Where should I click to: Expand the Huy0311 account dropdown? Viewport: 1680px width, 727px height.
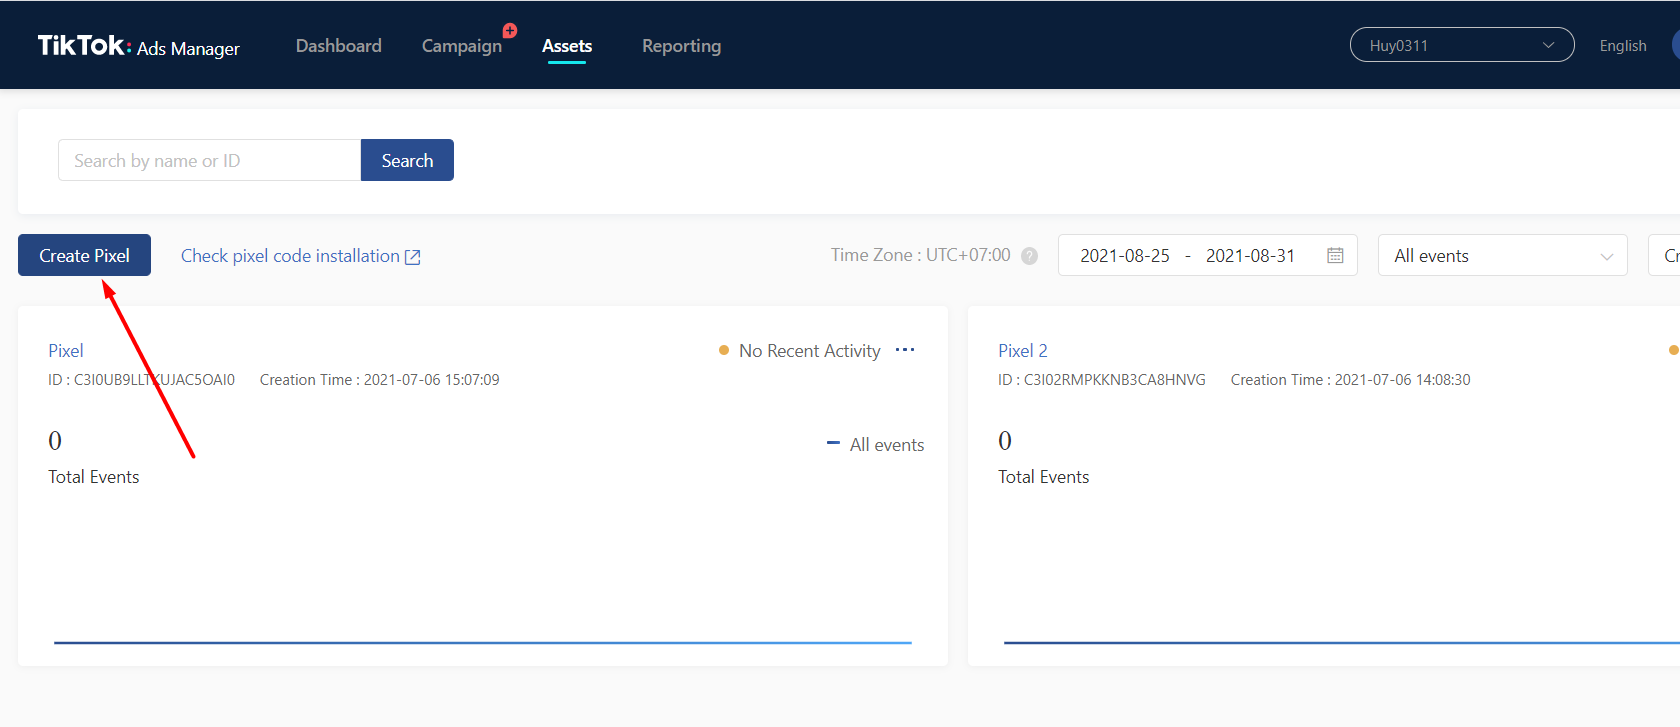click(x=1462, y=45)
